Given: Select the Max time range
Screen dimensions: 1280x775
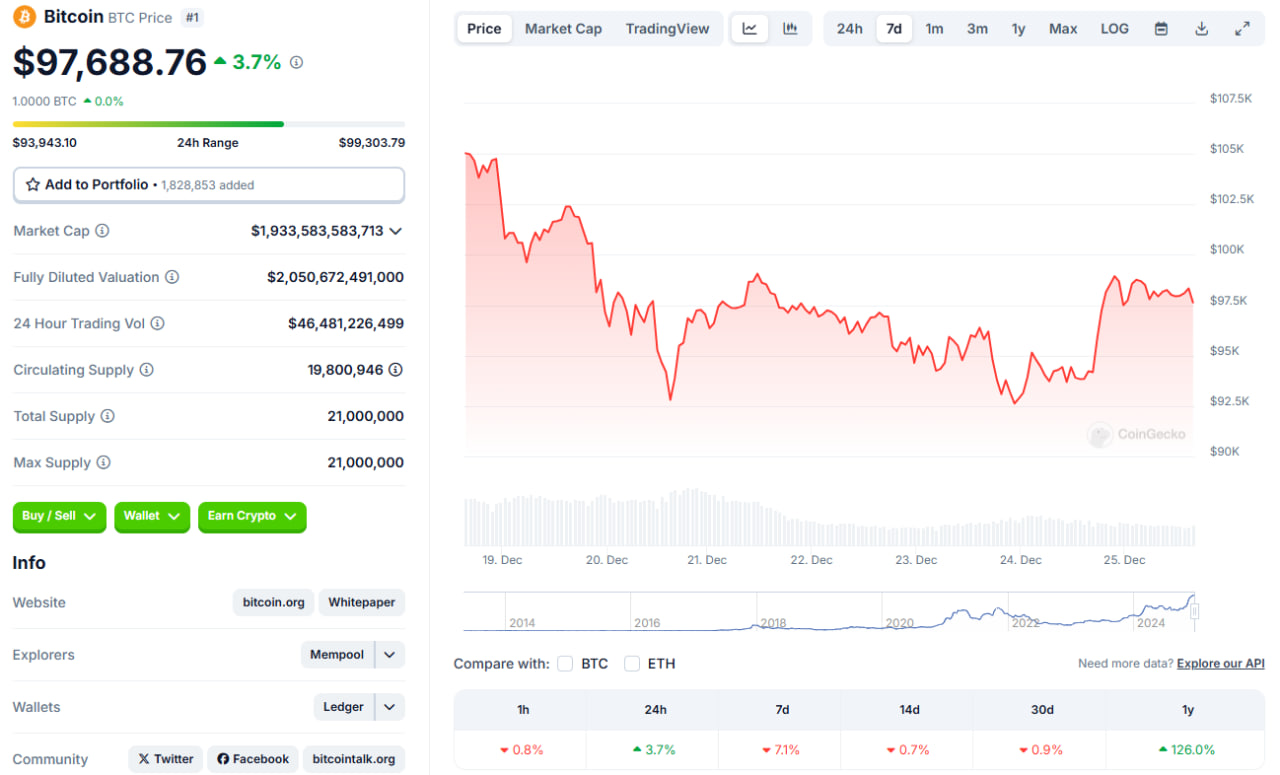Looking at the screenshot, I should (1063, 29).
